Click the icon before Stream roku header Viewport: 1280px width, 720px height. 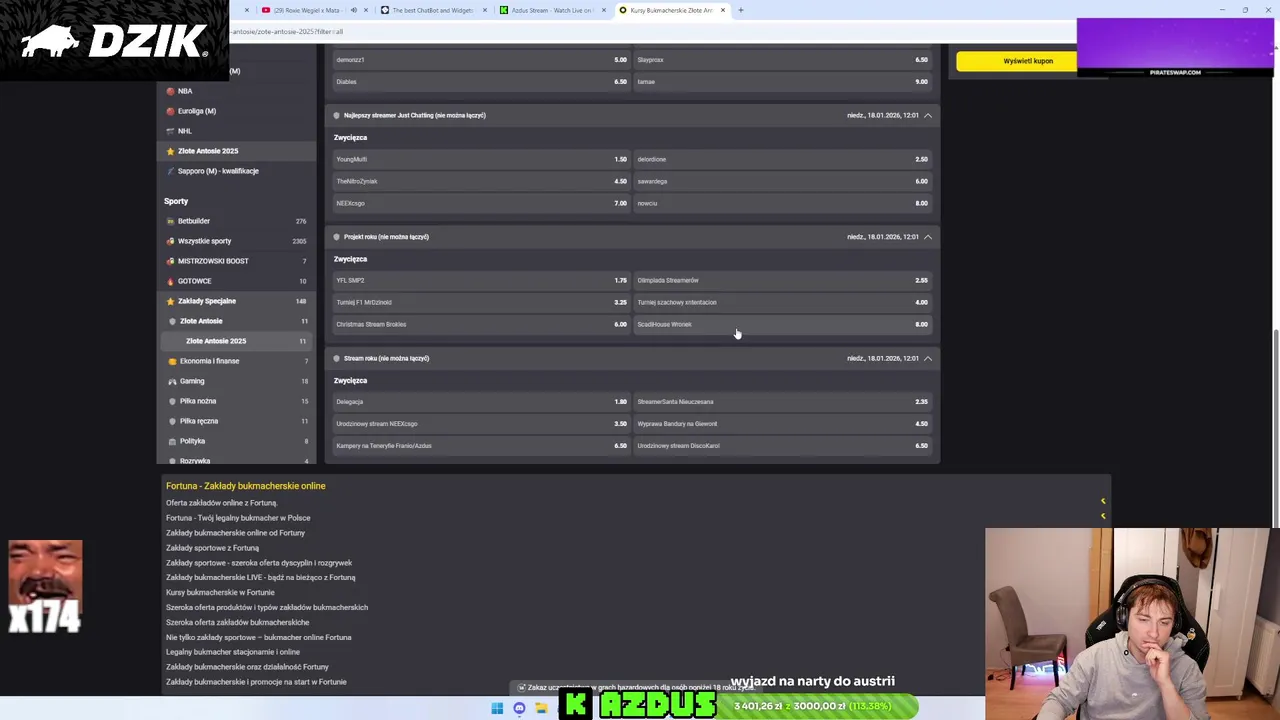click(336, 358)
